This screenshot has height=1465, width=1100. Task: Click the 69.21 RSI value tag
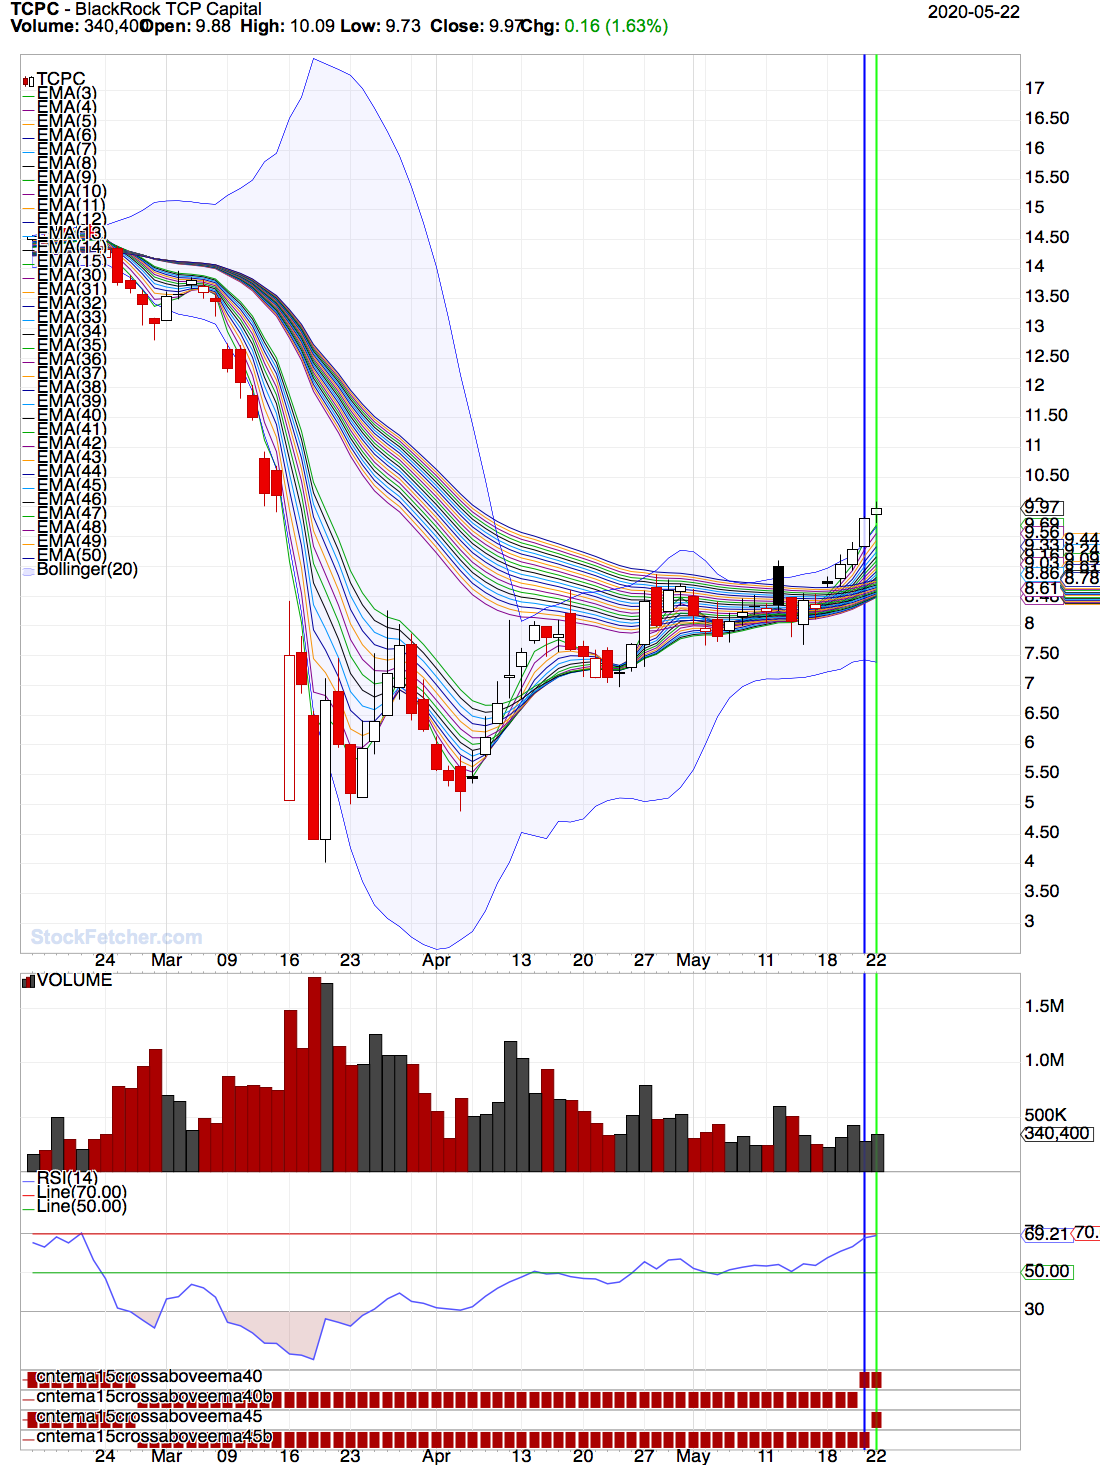coord(1046,1234)
